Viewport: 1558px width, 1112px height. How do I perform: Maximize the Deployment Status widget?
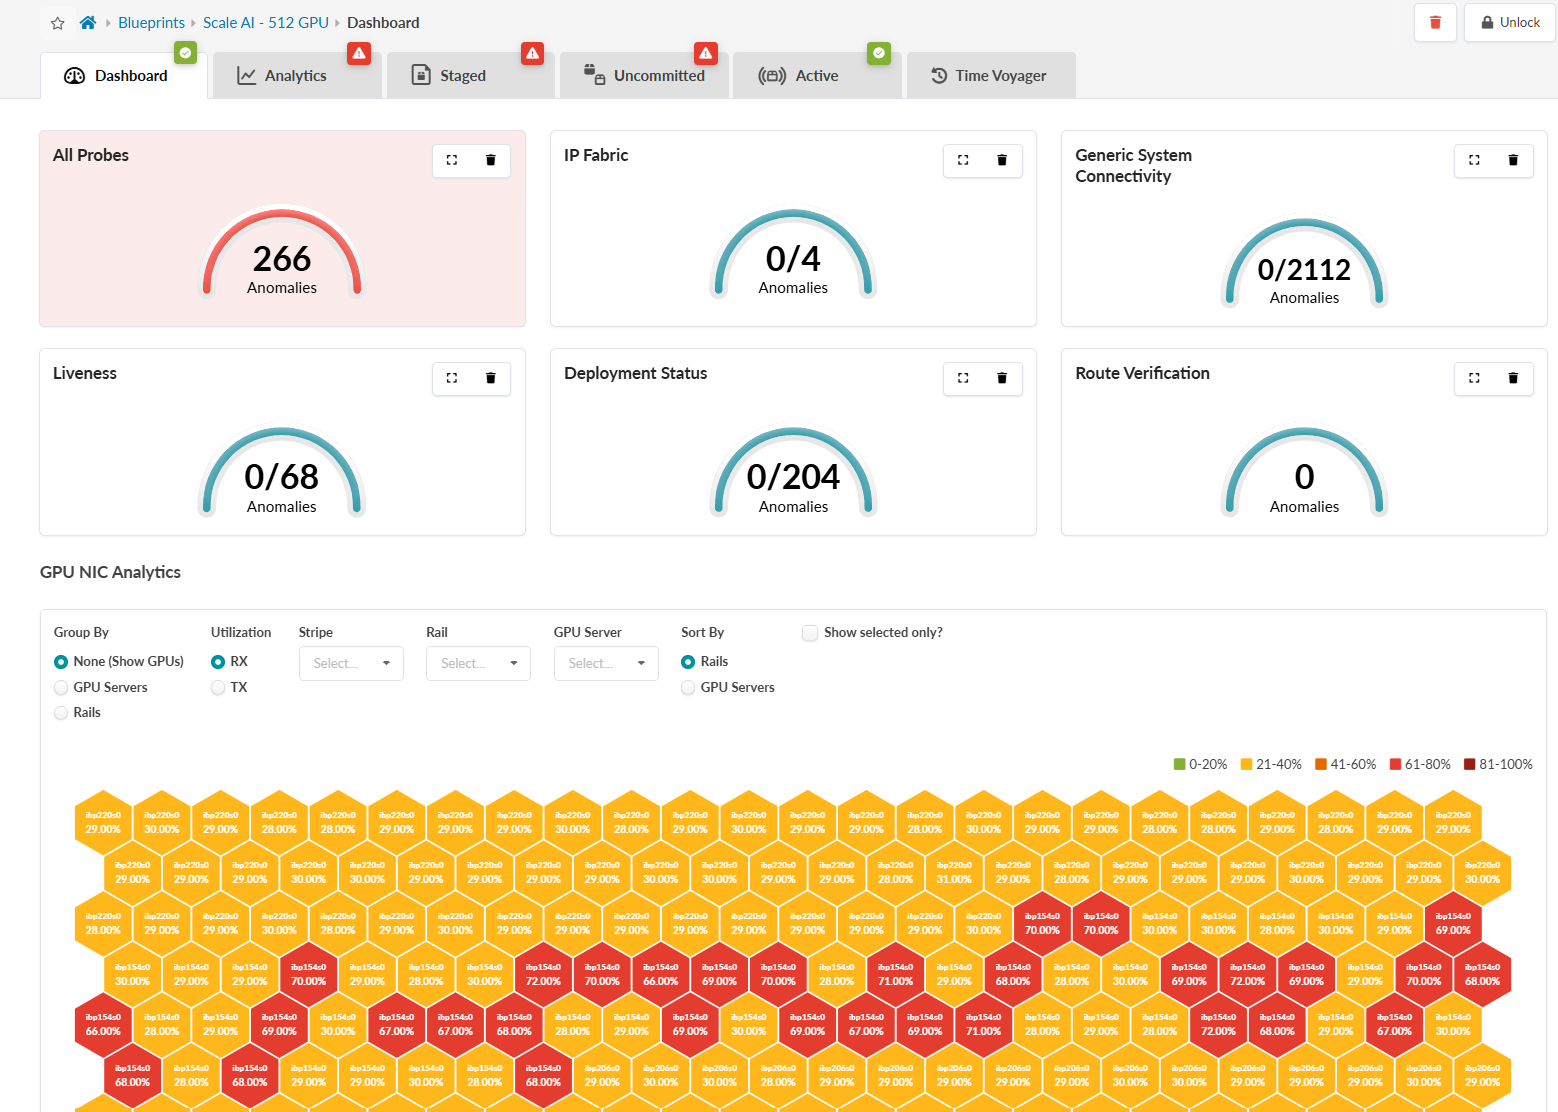click(x=963, y=378)
